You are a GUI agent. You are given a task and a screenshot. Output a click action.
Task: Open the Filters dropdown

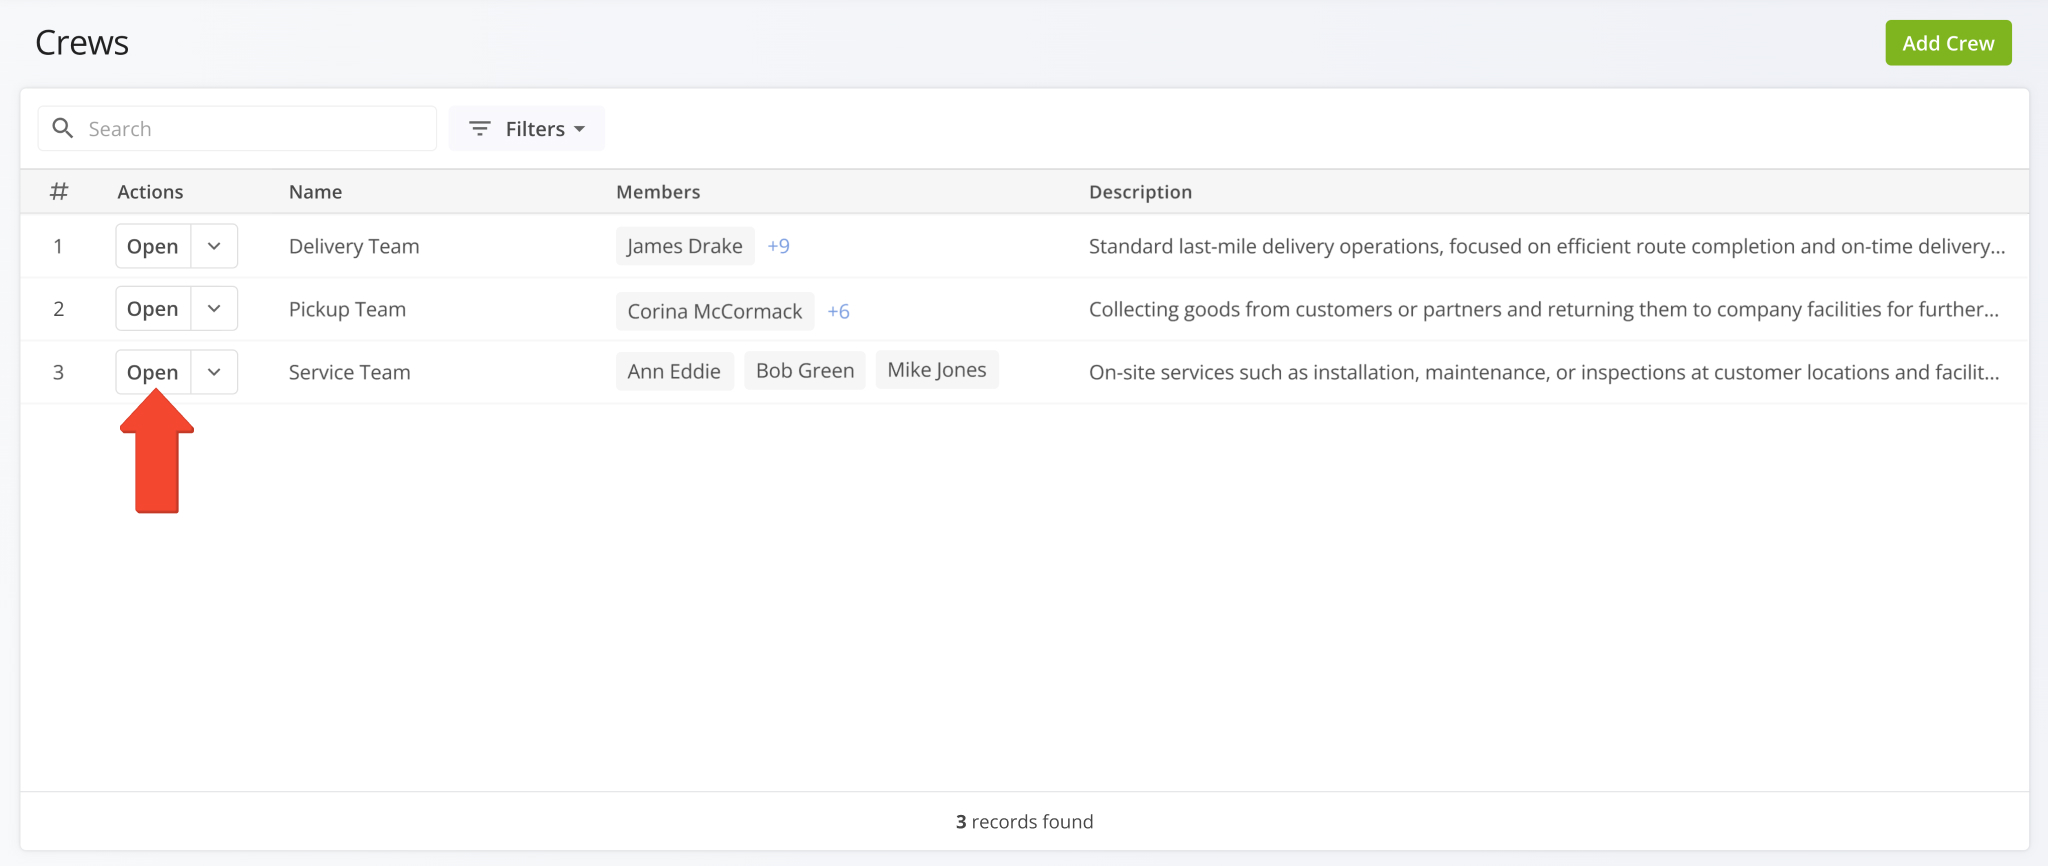click(527, 129)
